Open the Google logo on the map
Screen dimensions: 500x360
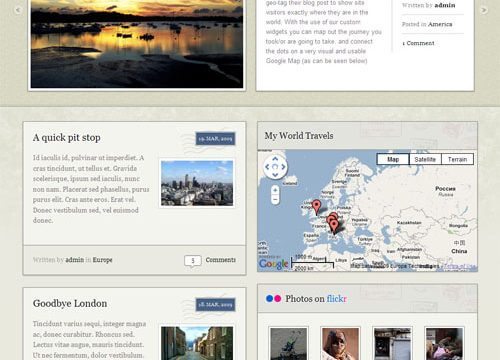pos(273,264)
